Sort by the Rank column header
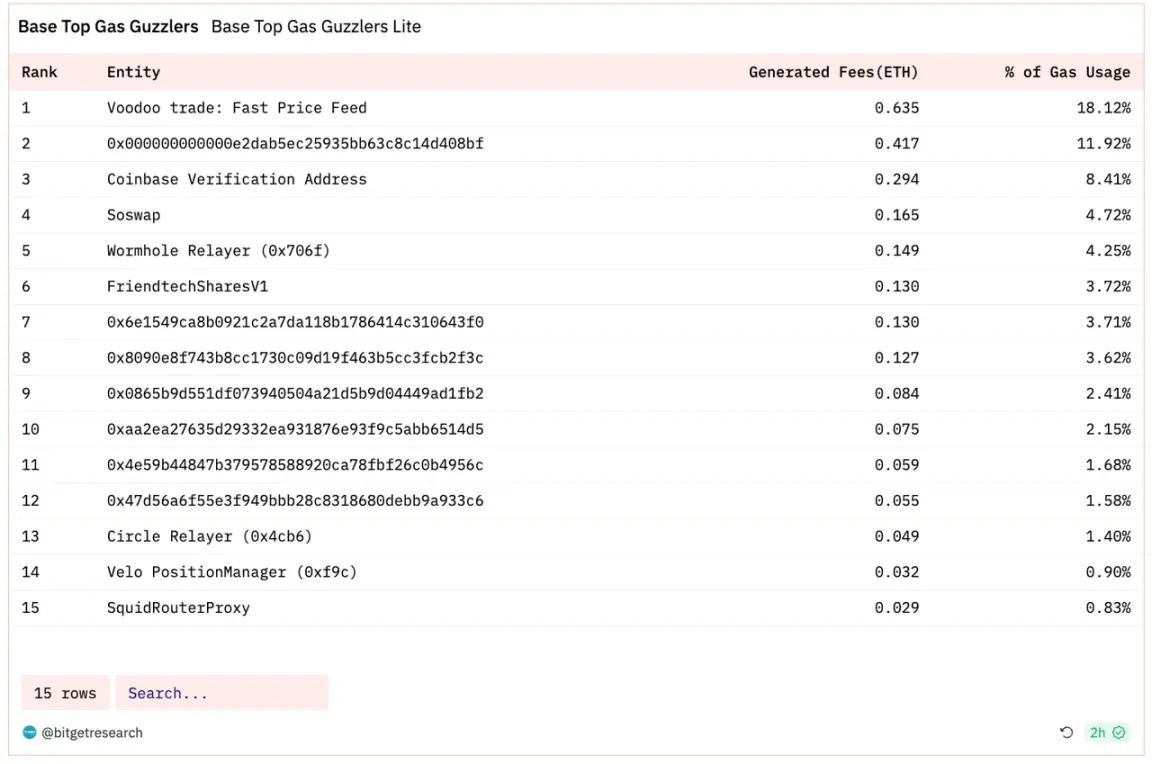This screenshot has width=1152, height=764. [39, 72]
